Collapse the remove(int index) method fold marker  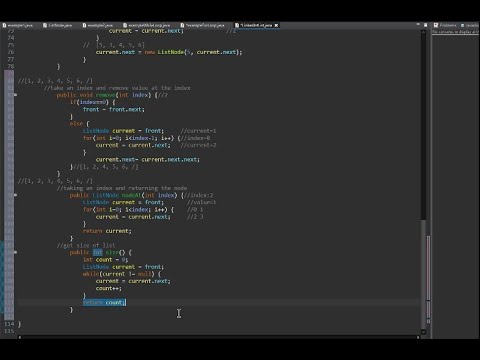[x=15, y=95]
